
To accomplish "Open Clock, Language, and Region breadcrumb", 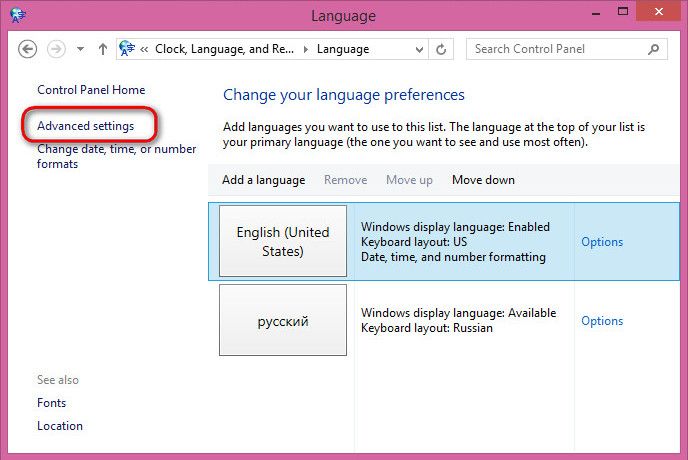I will coord(224,49).
